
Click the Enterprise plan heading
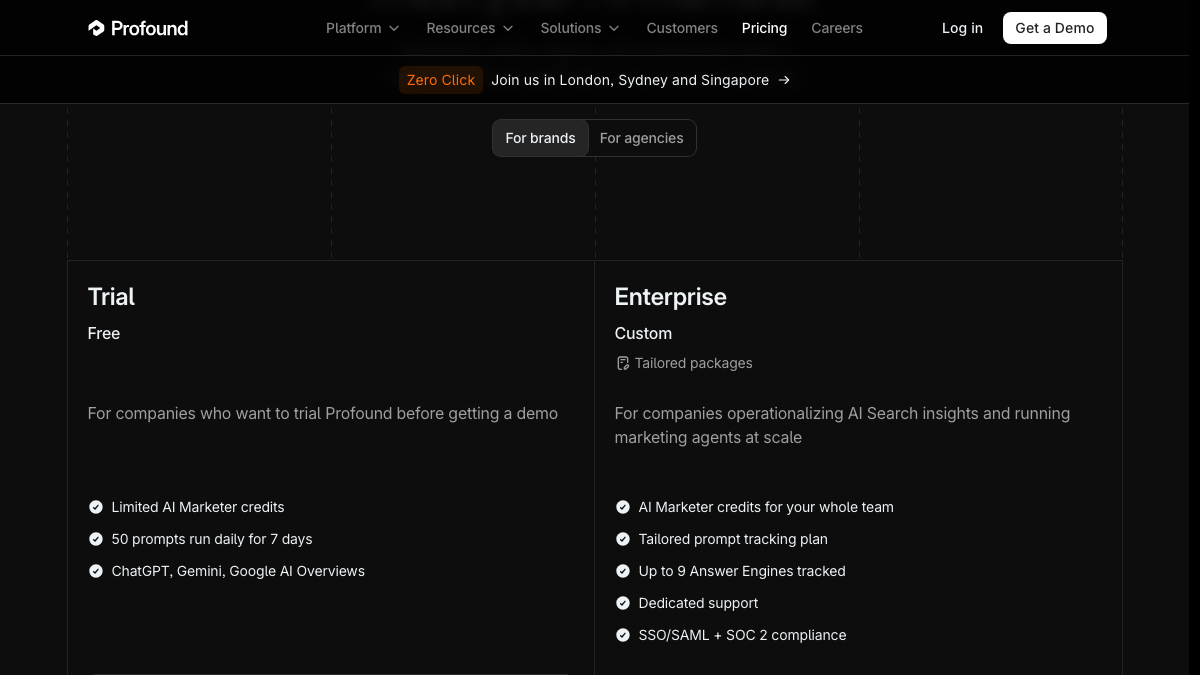[x=670, y=297]
